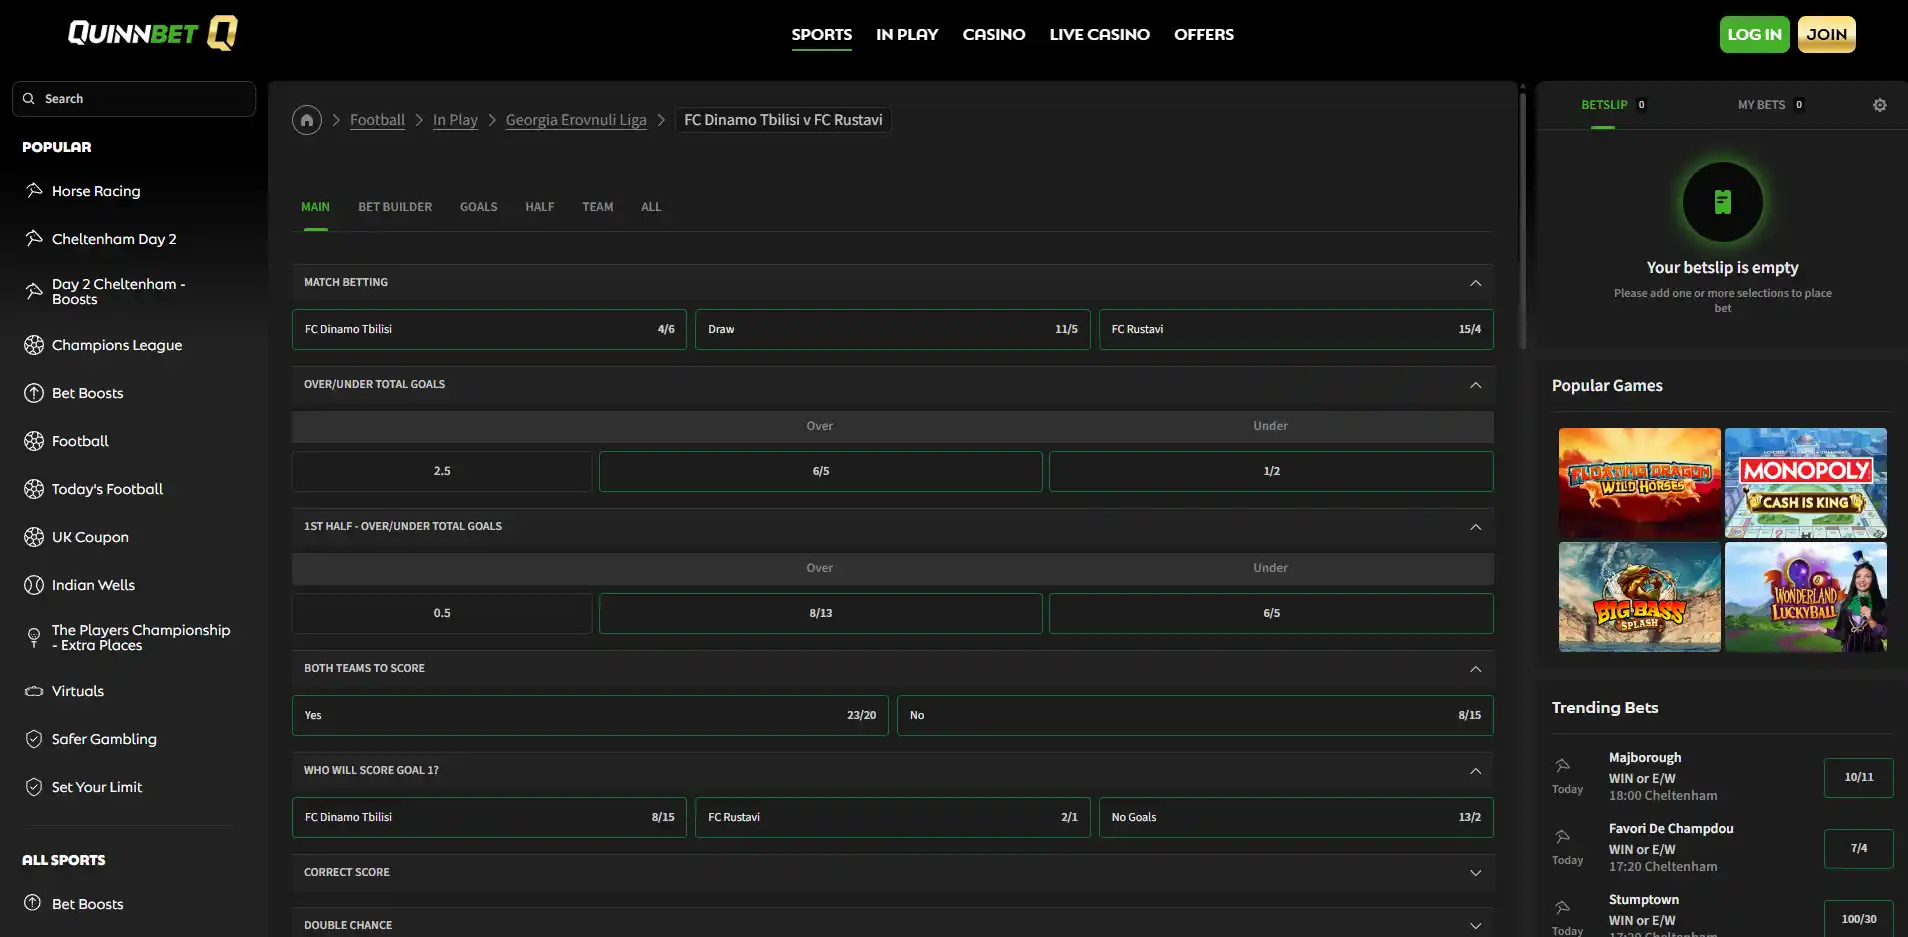Viewport: 1908px width, 937px height.
Task: Expand the Double Chance section
Action: click(x=1475, y=926)
